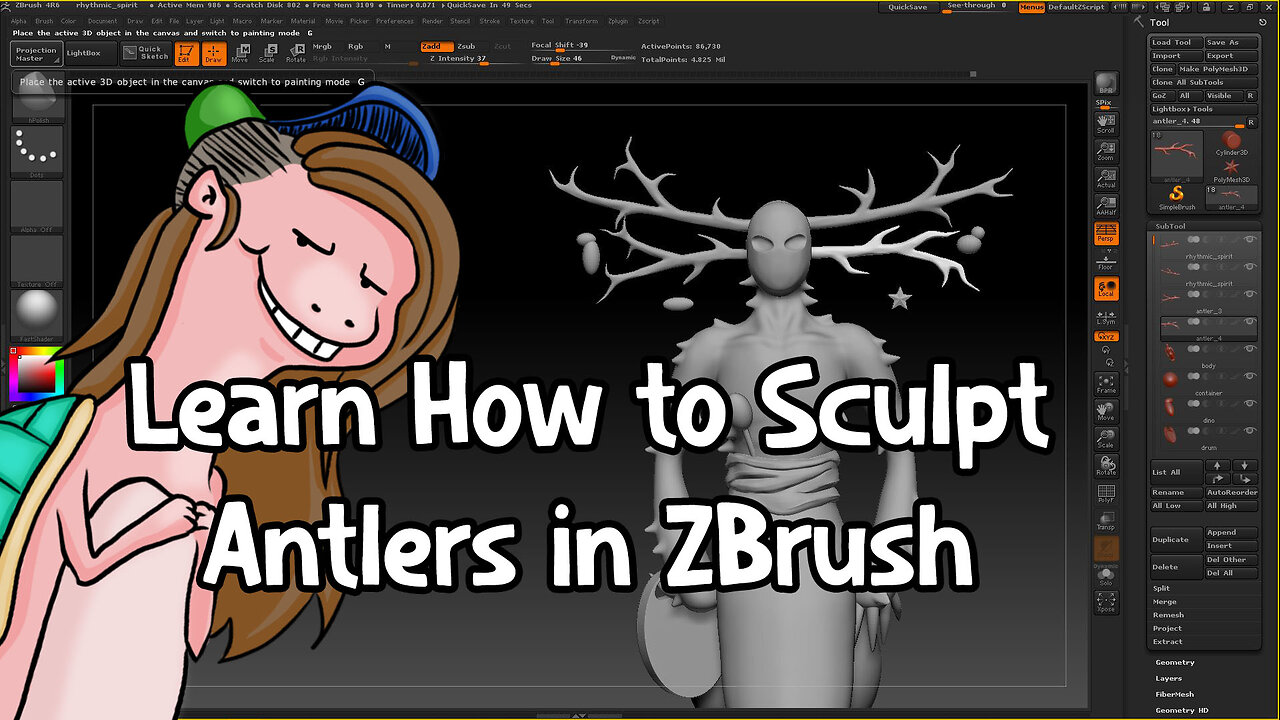Pick a color from the color picker square
Screen dimensions: 1280x720
pyautogui.click(x=37, y=375)
